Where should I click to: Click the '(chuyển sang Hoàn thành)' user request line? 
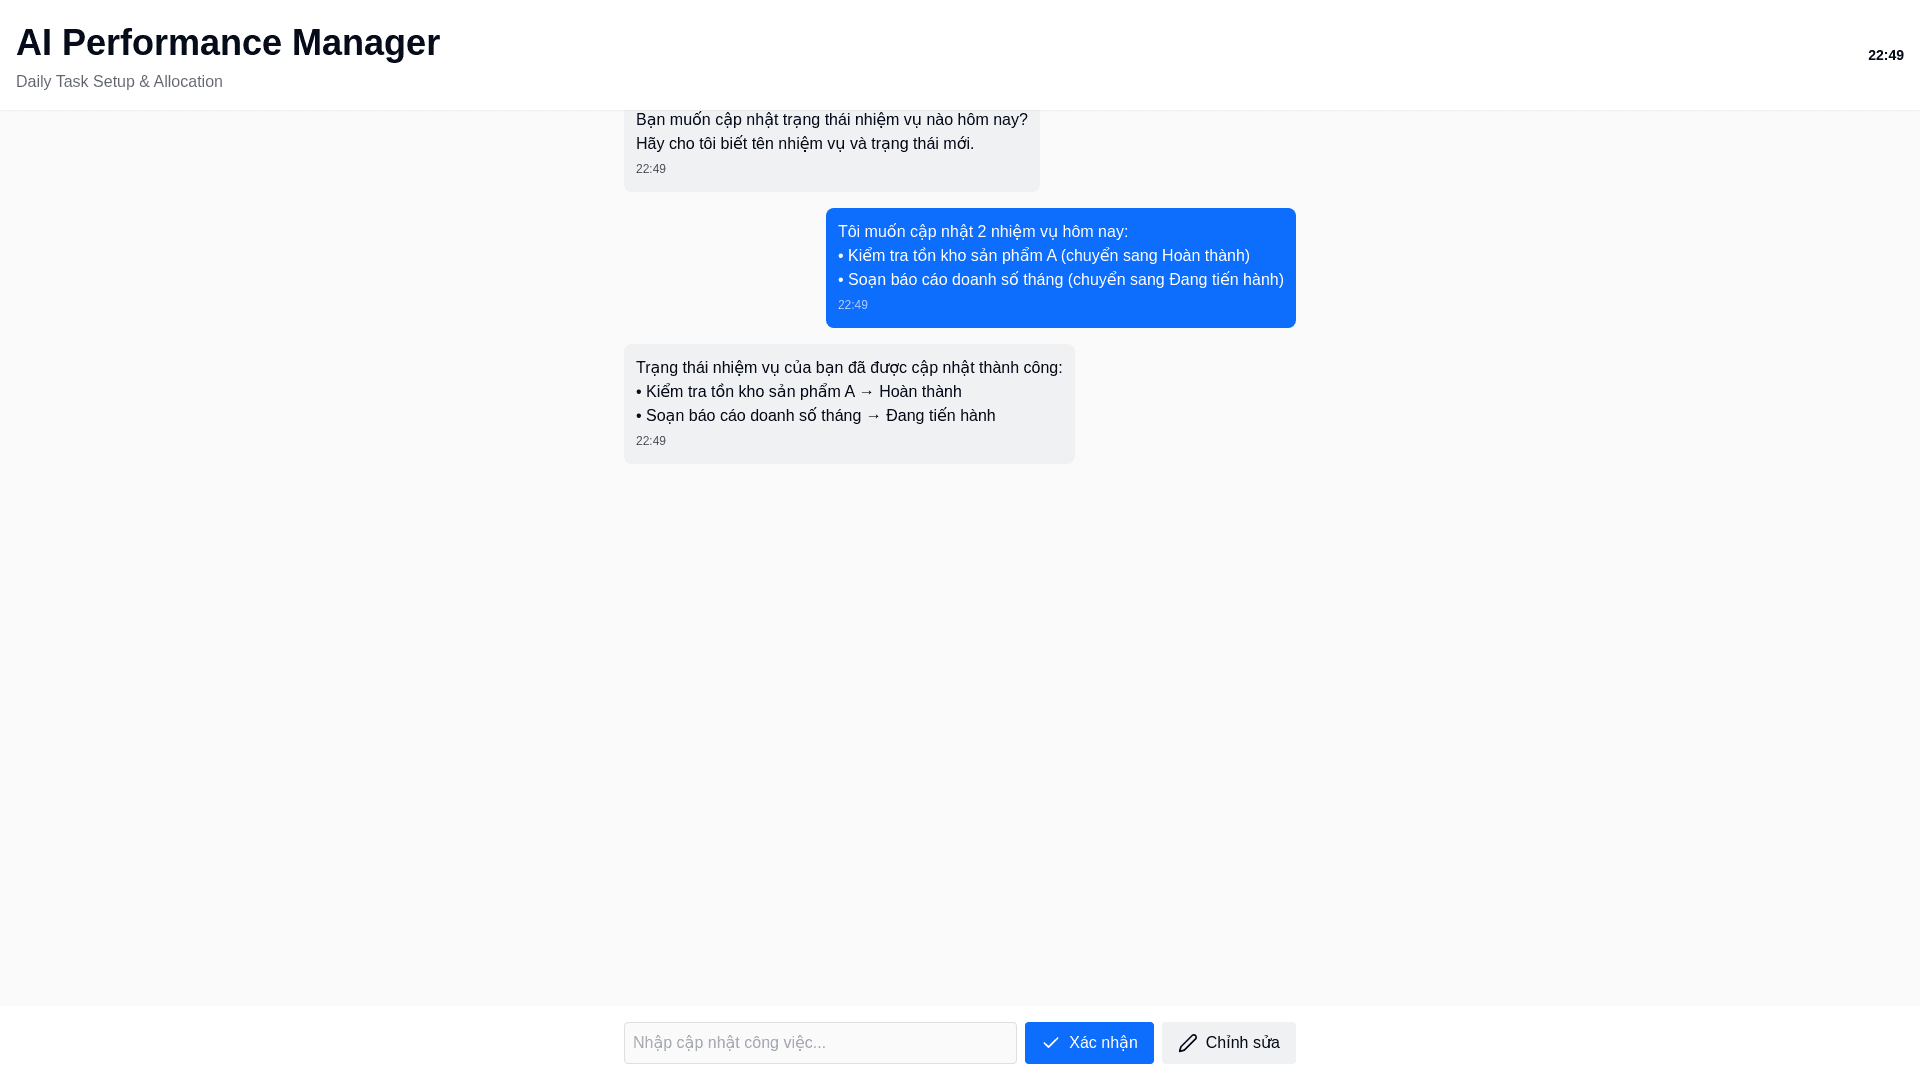(1044, 256)
